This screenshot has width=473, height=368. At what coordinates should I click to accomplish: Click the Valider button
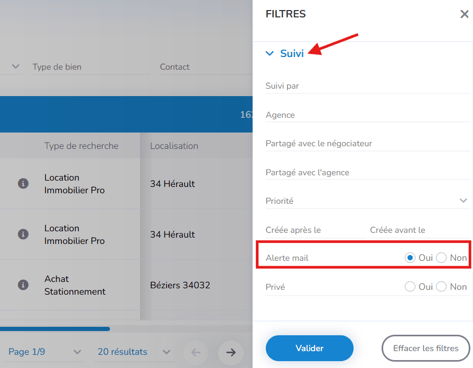309,348
